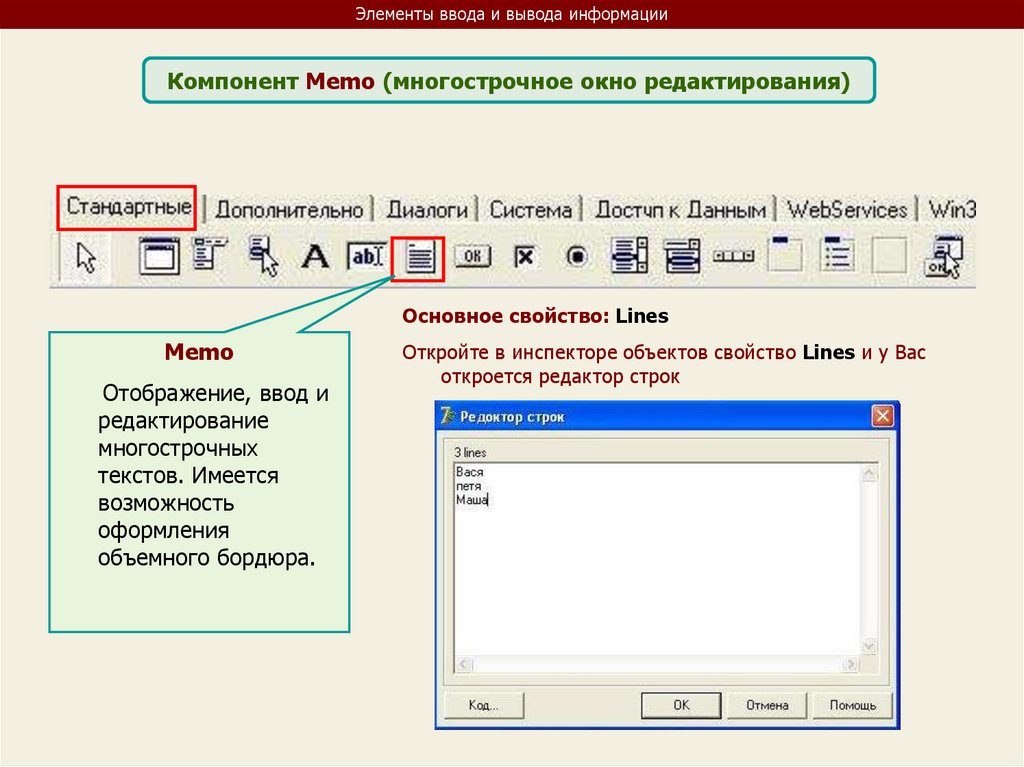The image size is (1024, 767).
Task: Click the line 'Маша' in editor
Action: pyautogui.click(x=472, y=500)
